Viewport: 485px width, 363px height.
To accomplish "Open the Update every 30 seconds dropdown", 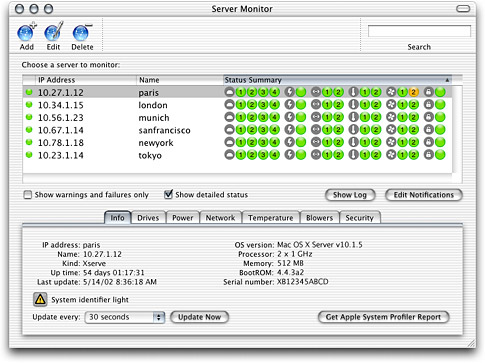I will click(125, 317).
